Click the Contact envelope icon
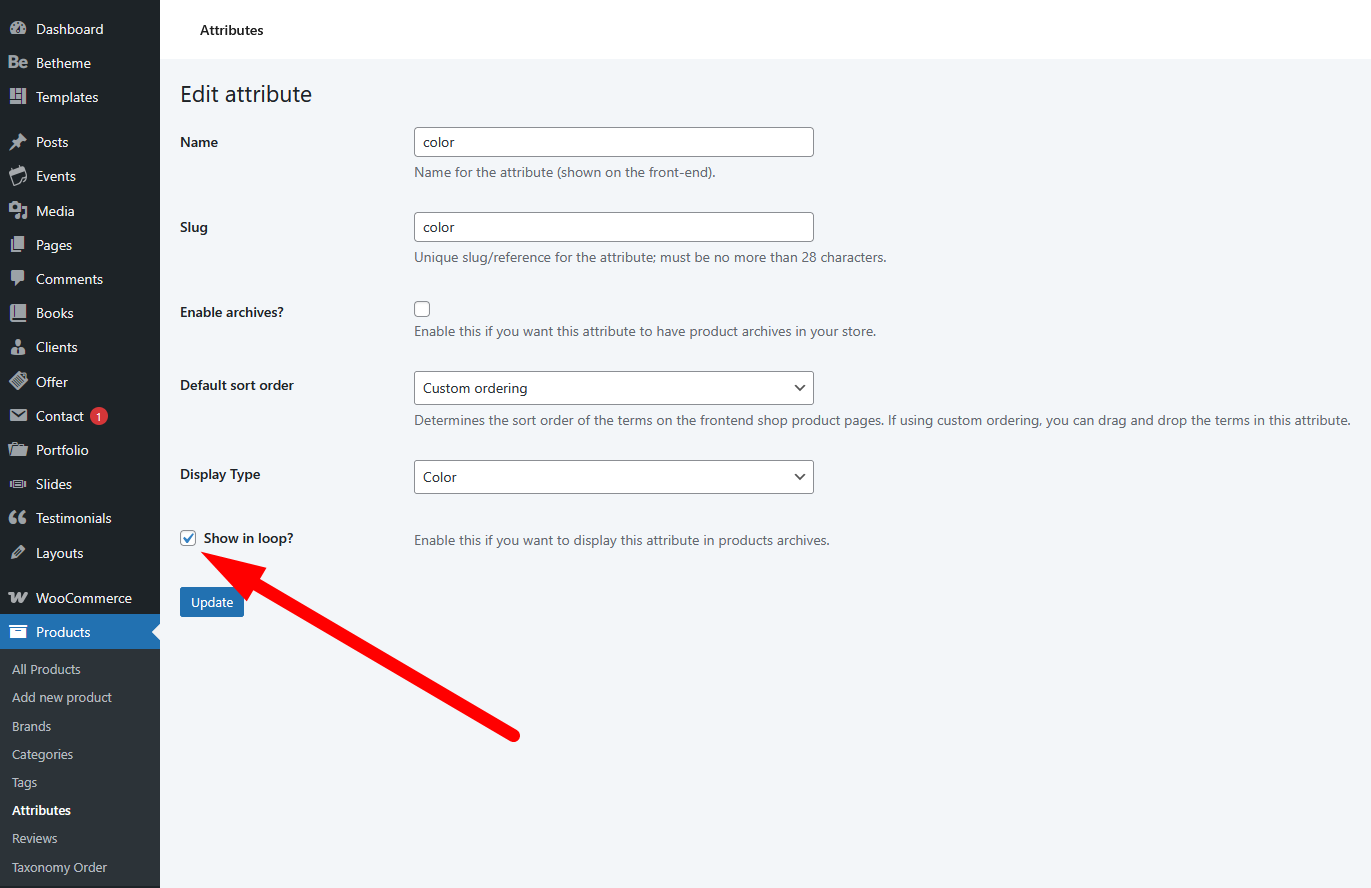 coord(18,416)
